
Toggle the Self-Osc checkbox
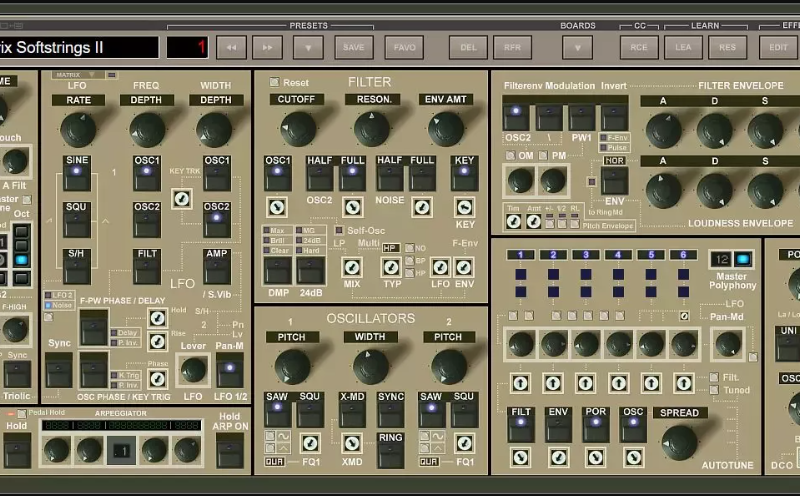(x=339, y=230)
